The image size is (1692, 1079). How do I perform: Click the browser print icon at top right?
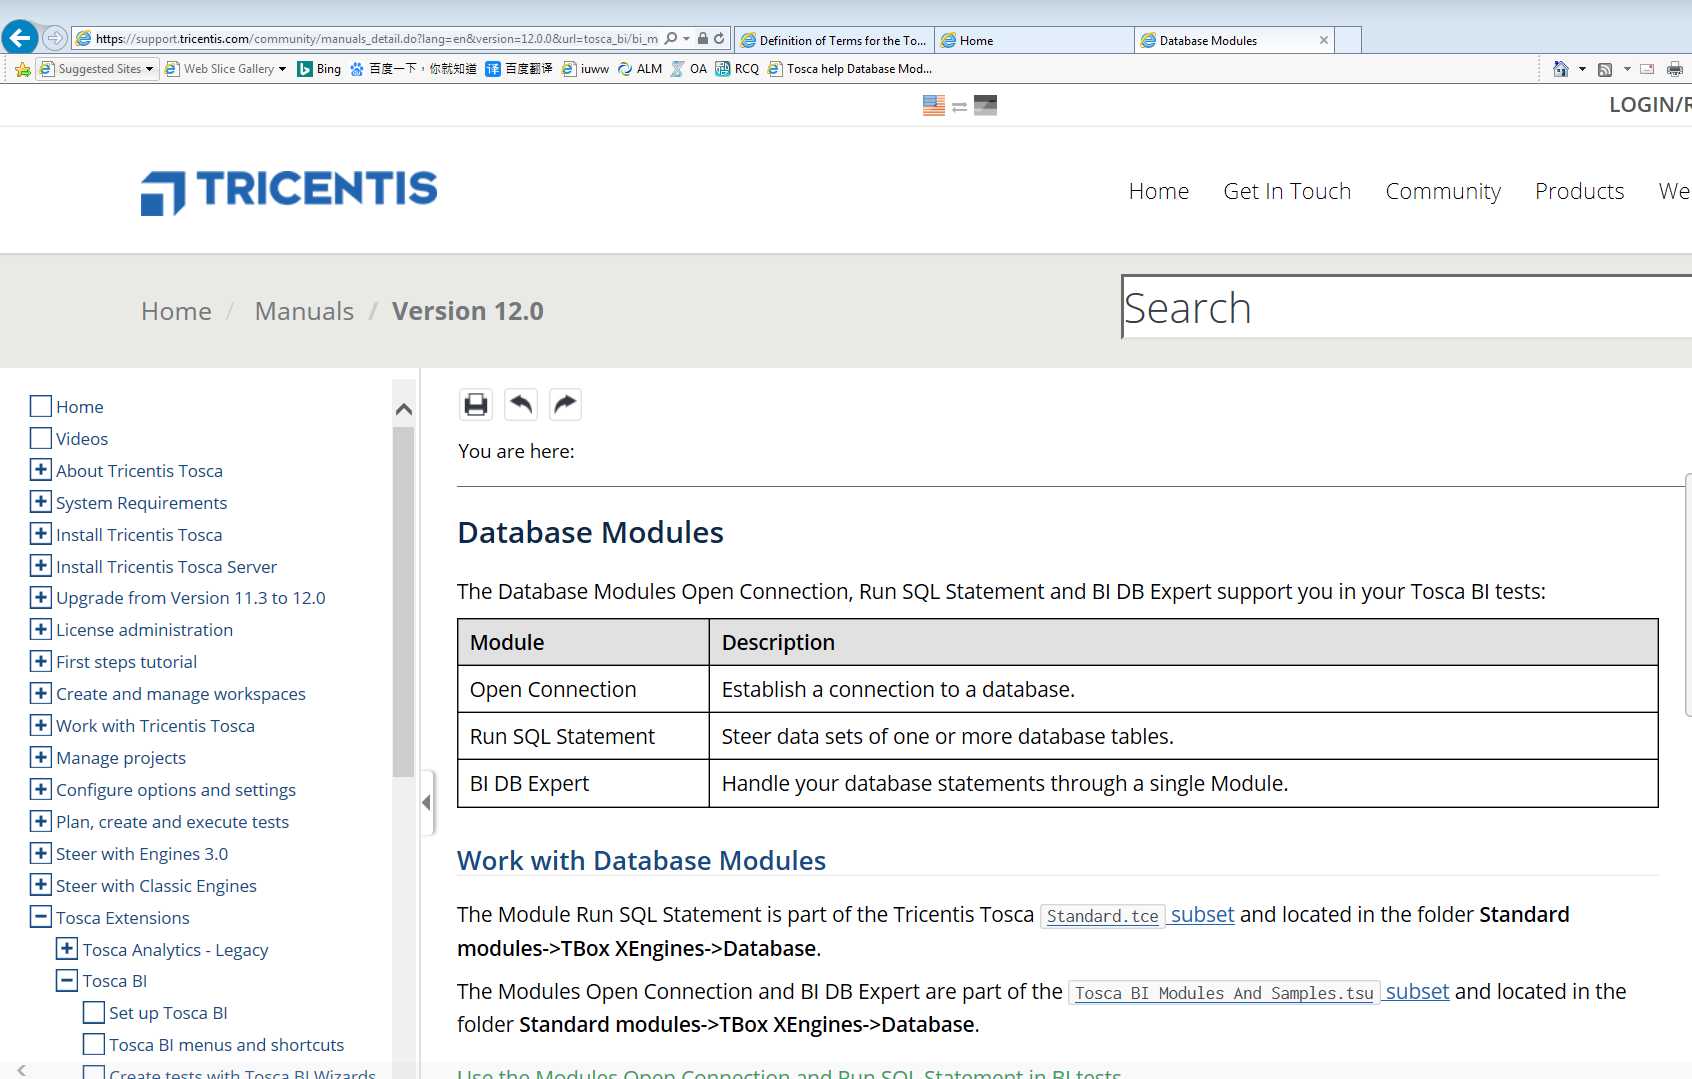click(1676, 69)
